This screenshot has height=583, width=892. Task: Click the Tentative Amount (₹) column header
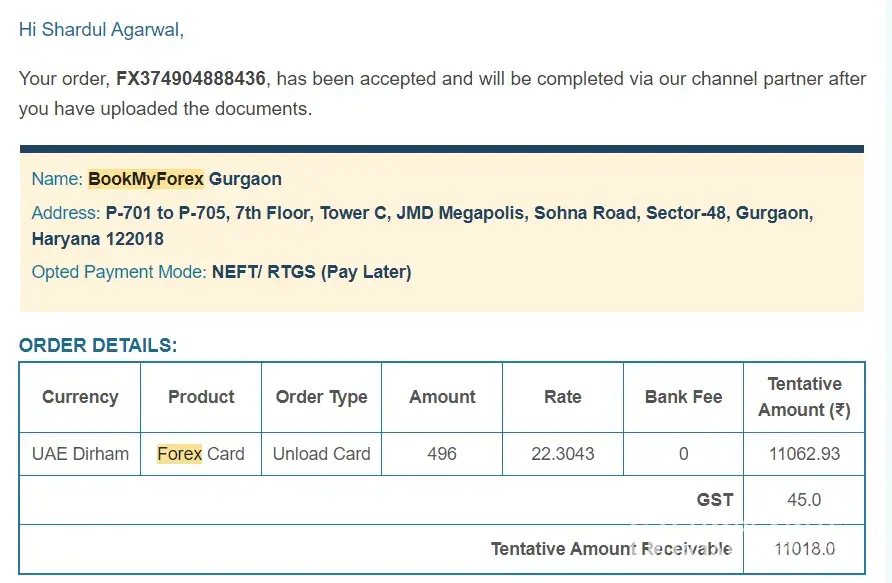[804, 397]
